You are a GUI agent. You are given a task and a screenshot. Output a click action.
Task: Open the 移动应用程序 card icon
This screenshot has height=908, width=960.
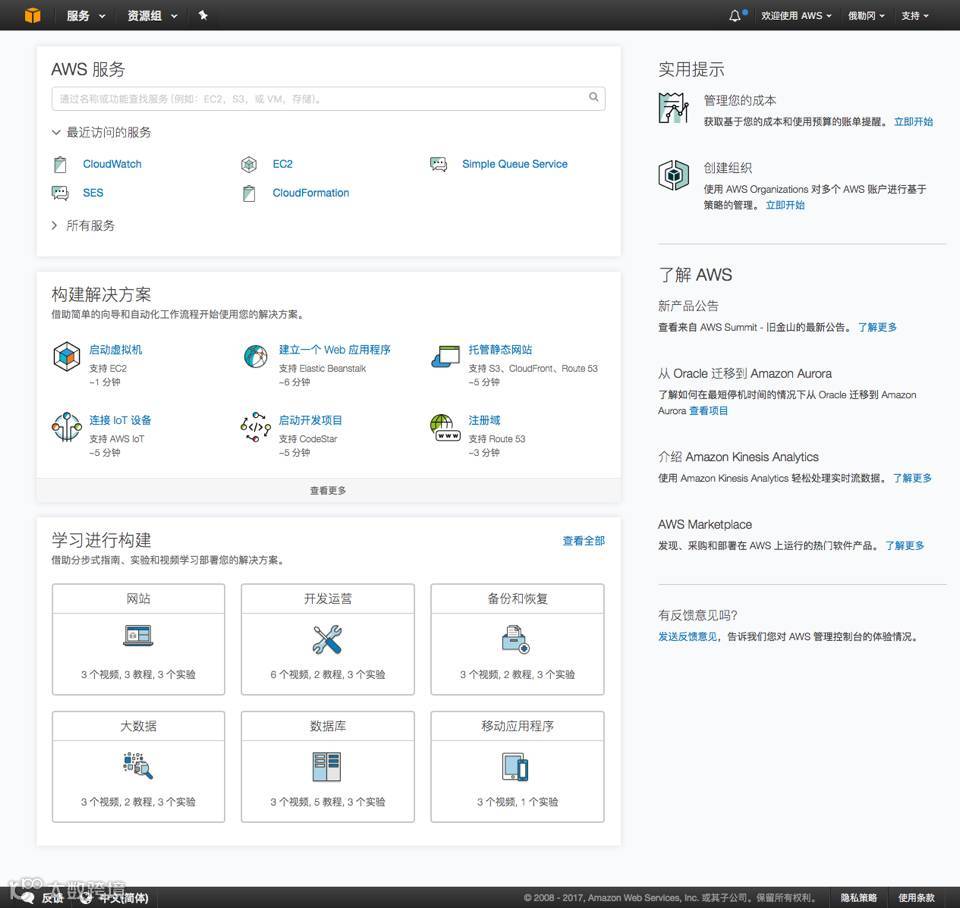516,767
